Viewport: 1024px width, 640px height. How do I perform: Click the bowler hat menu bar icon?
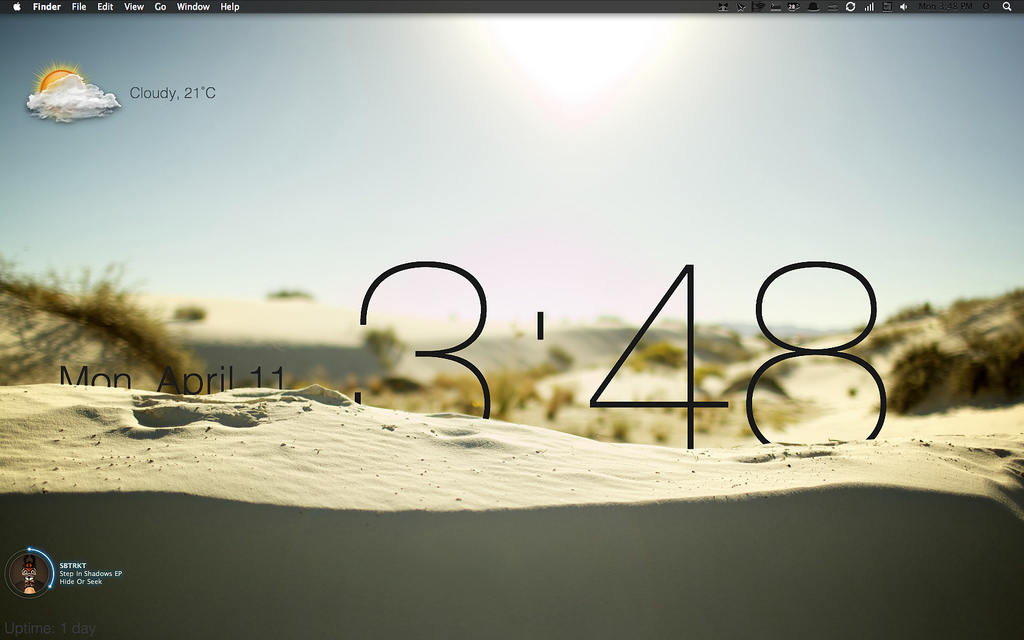pyautogui.click(x=813, y=7)
